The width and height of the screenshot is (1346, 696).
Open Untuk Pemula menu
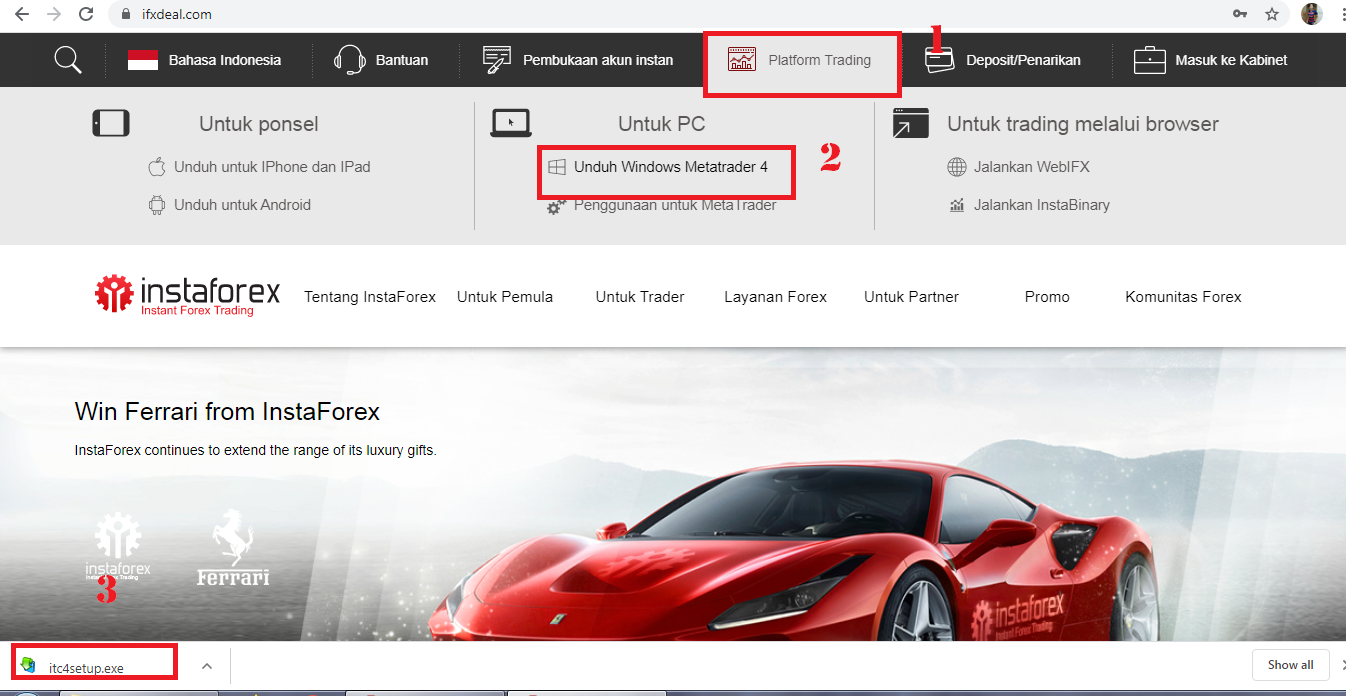(505, 297)
